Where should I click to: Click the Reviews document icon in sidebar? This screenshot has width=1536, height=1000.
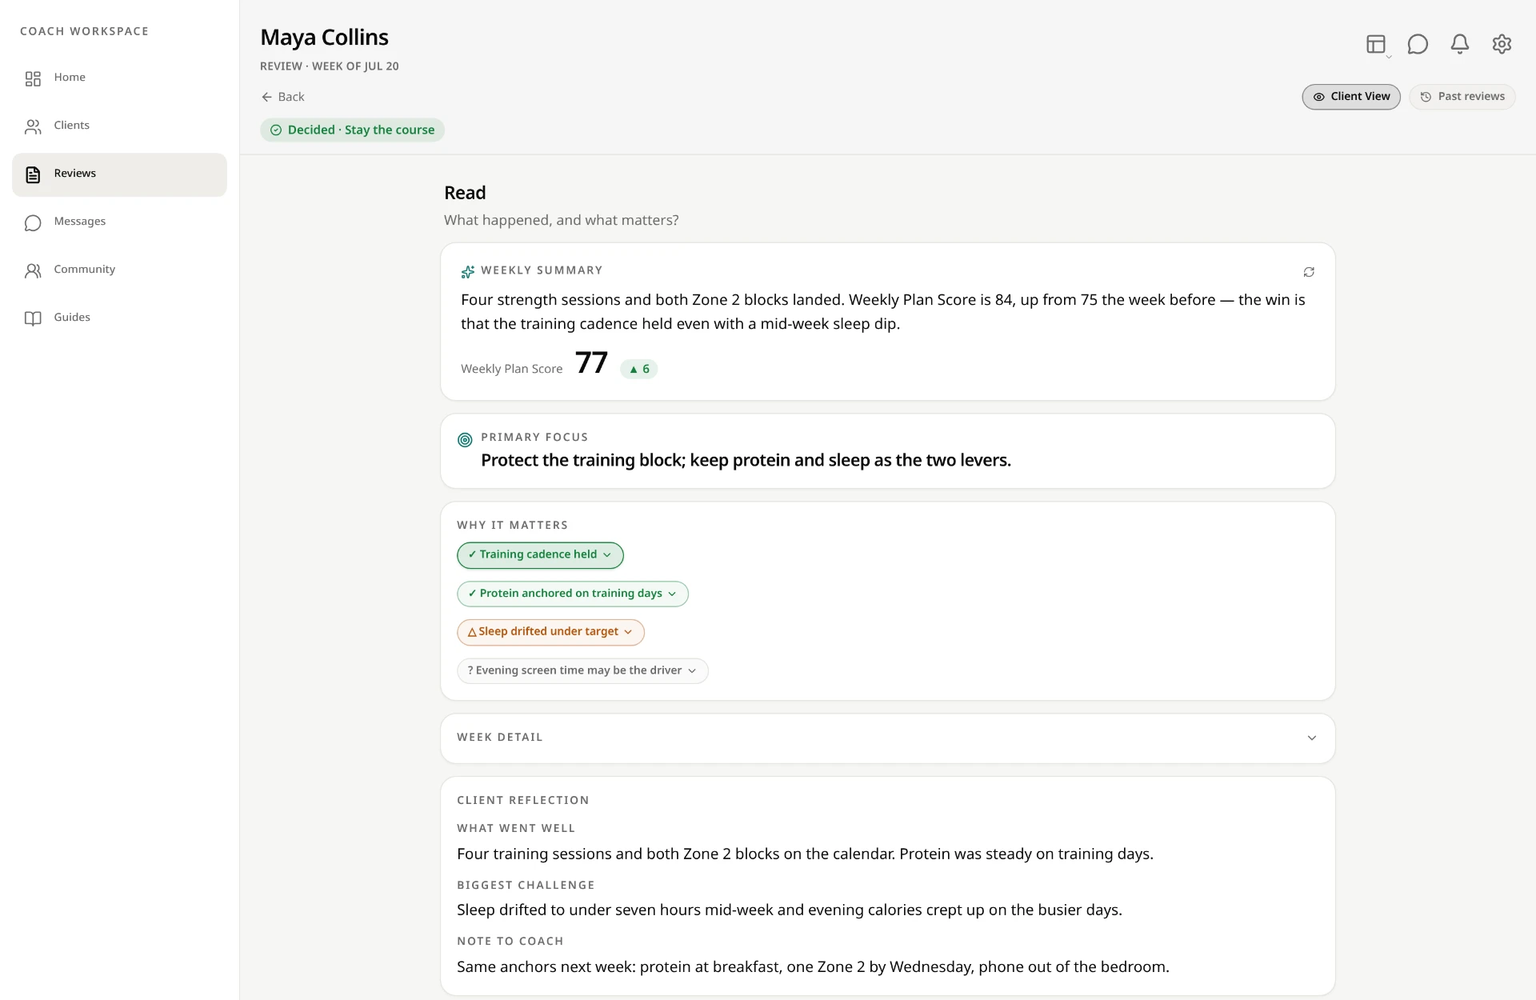click(x=33, y=175)
